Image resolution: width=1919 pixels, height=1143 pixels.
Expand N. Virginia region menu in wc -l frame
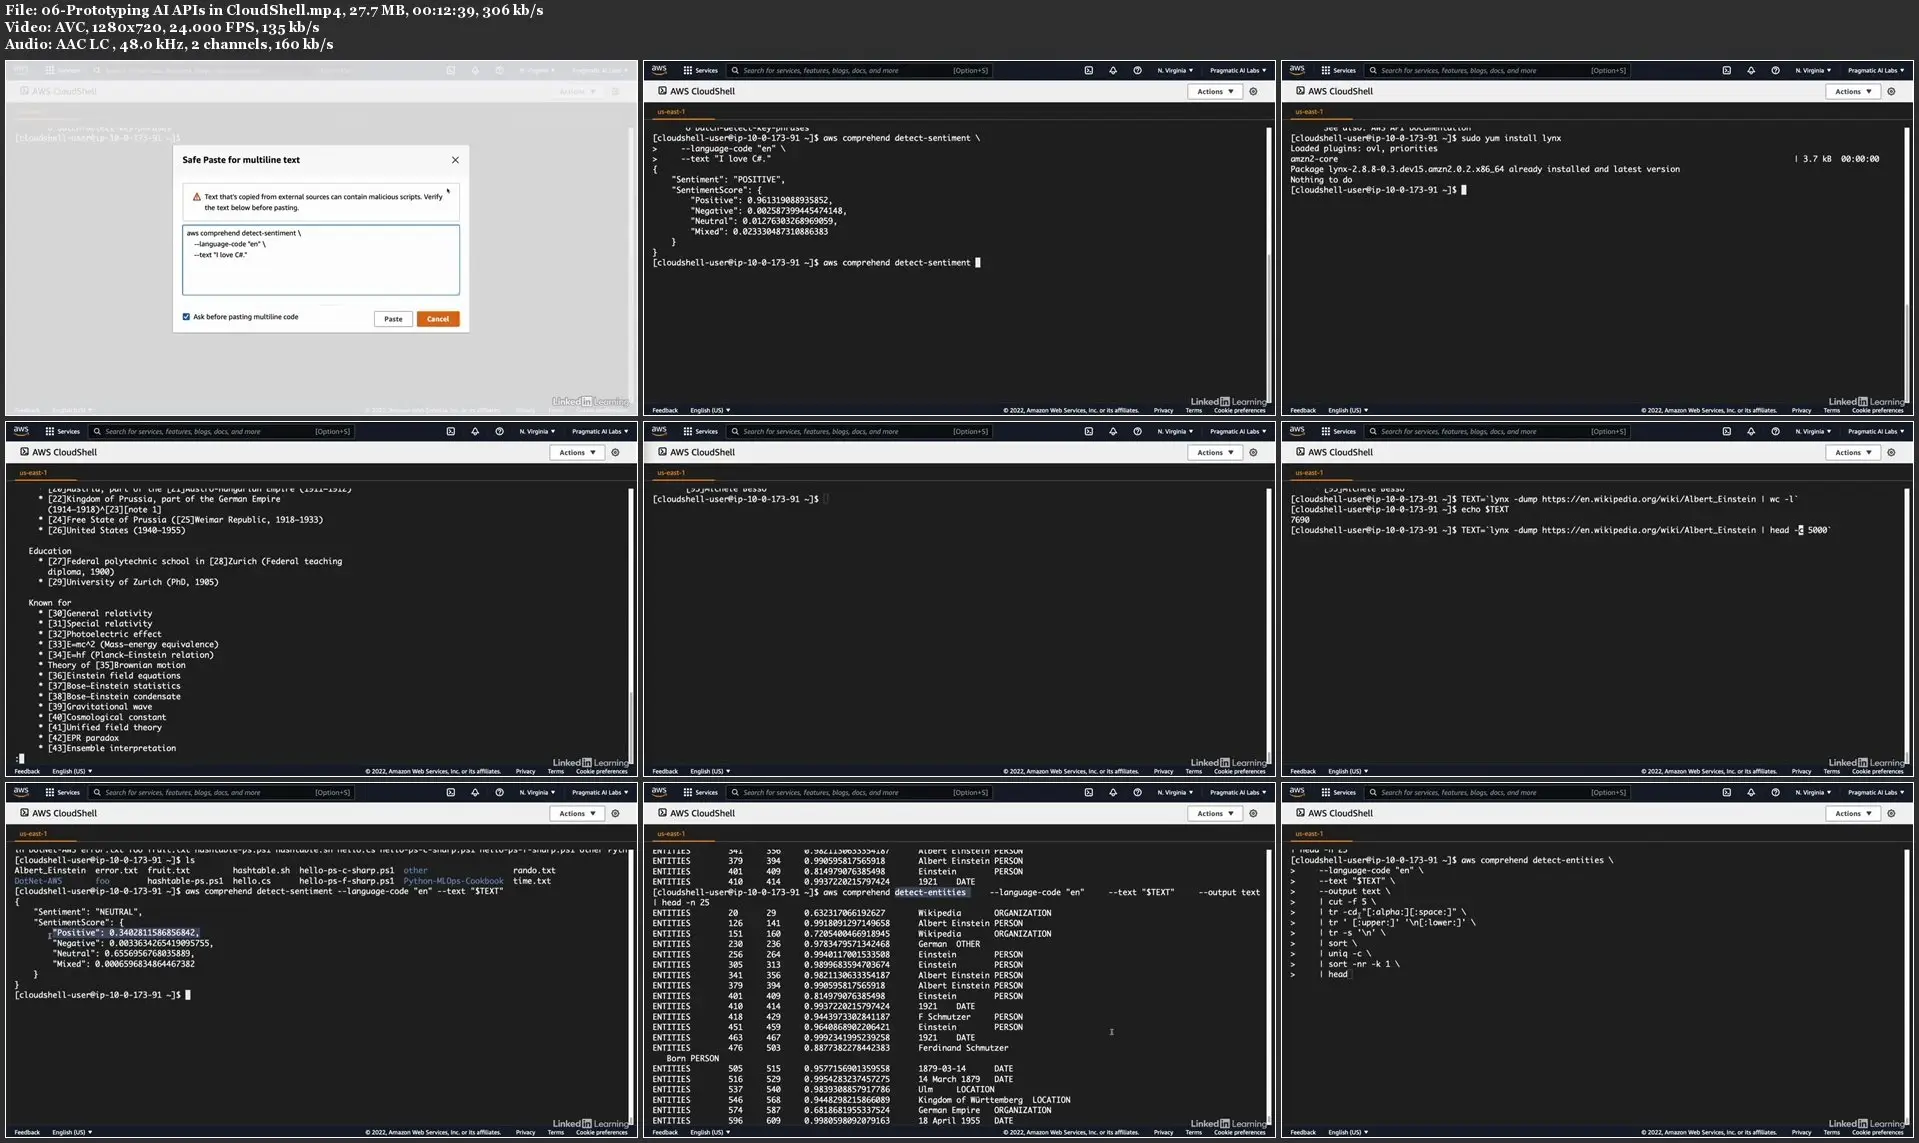tap(1813, 431)
